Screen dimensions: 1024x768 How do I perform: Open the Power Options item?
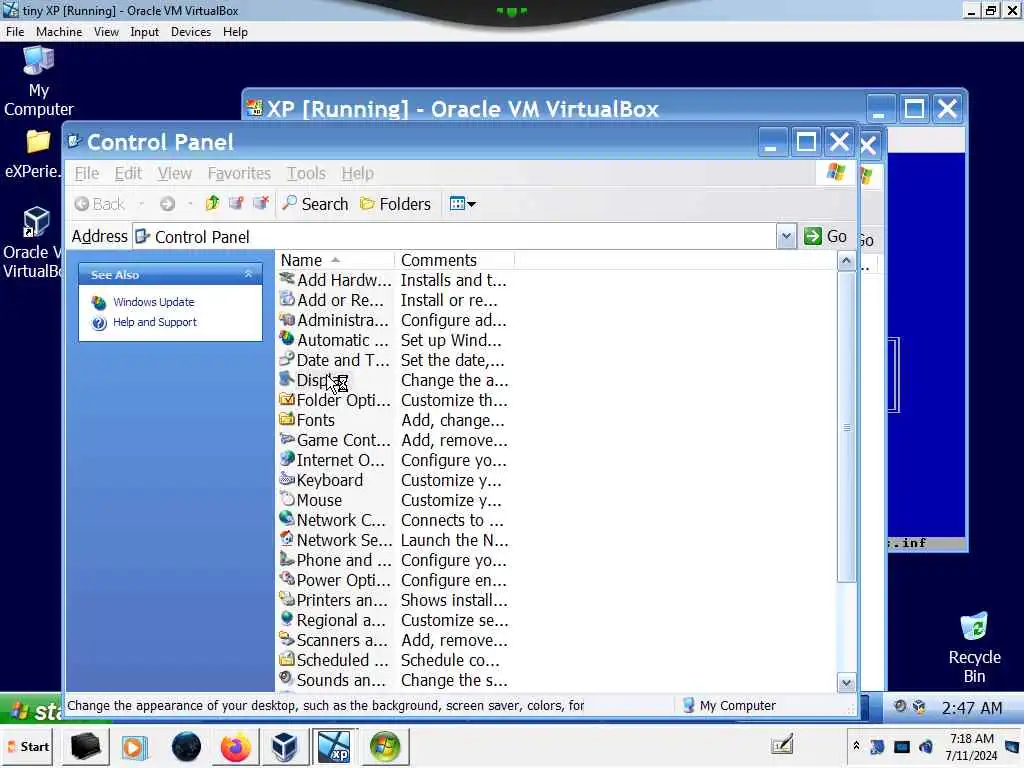334,581
